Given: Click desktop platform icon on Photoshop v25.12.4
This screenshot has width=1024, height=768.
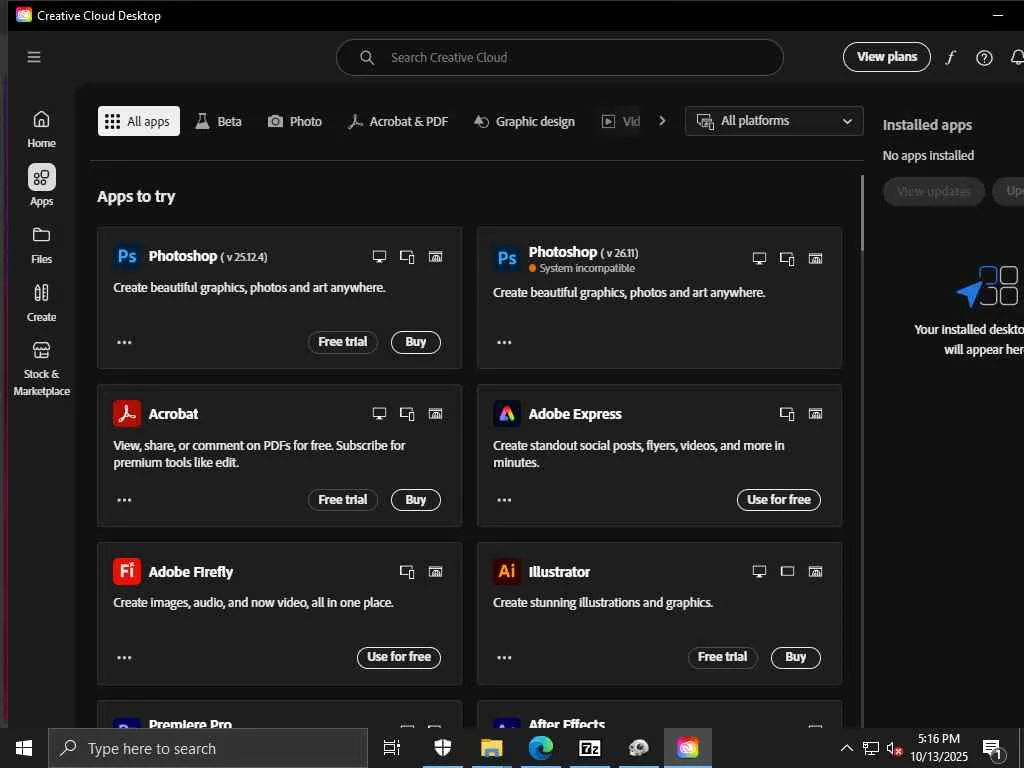Looking at the screenshot, I should click(379, 257).
